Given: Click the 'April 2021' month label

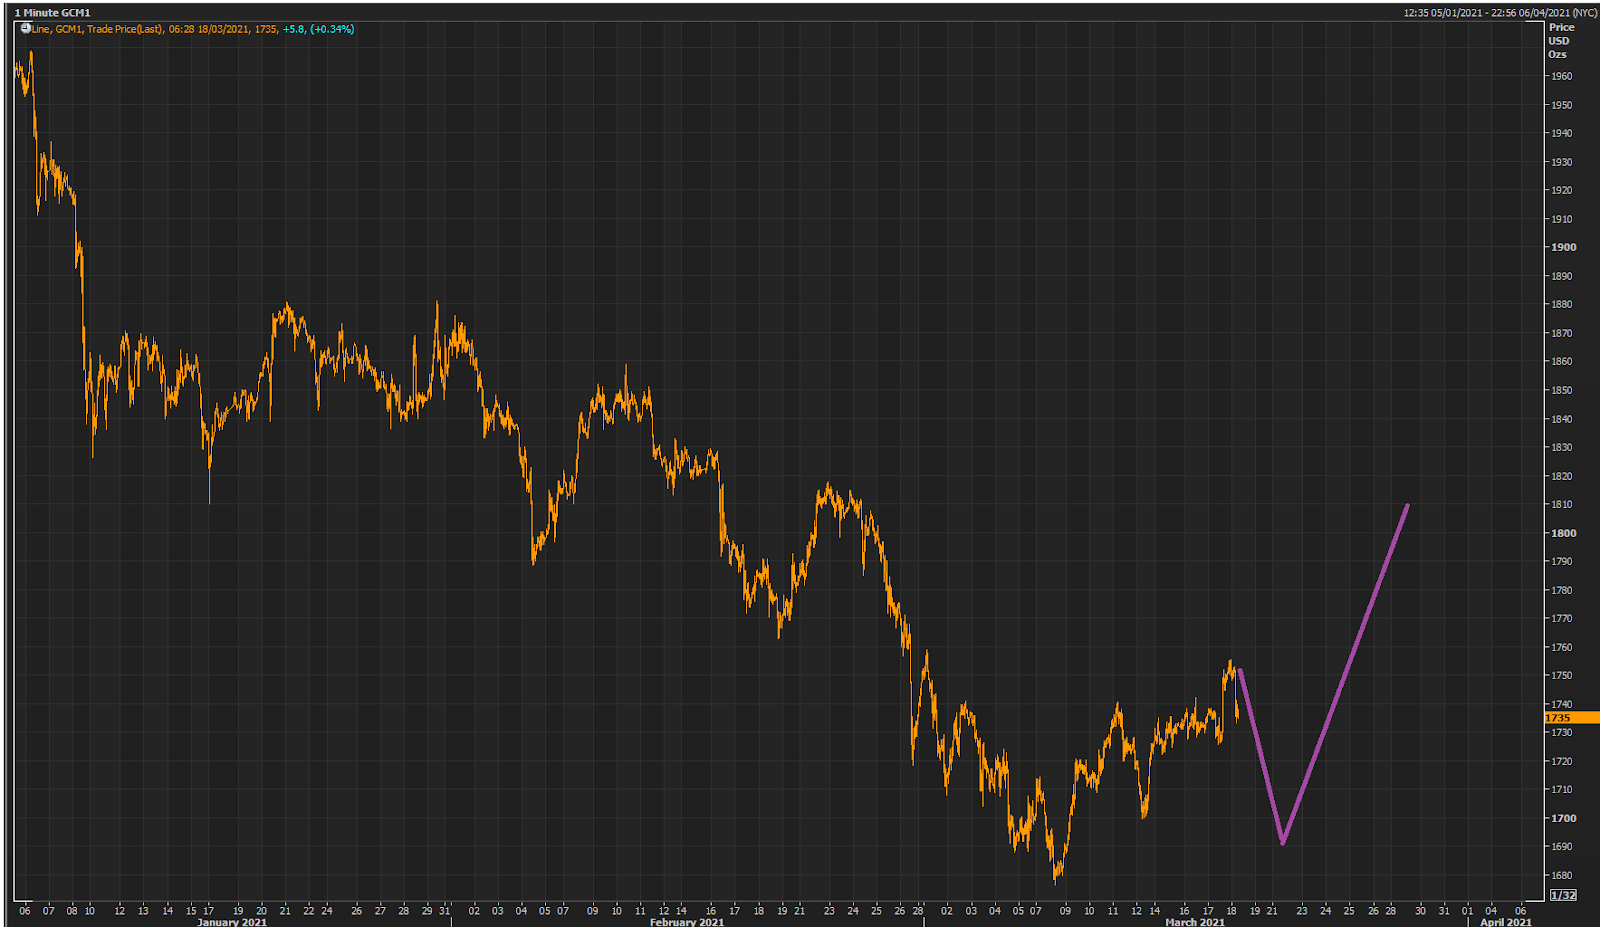Looking at the screenshot, I should coord(1505,922).
